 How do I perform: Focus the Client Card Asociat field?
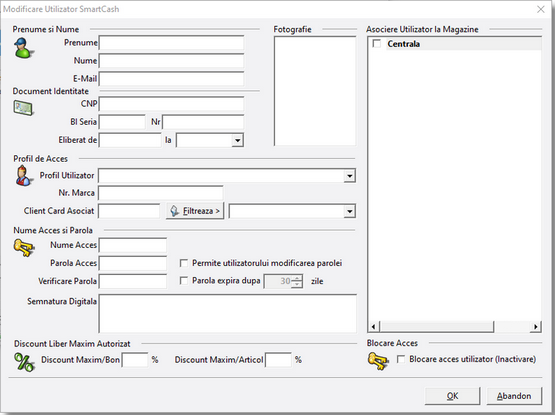[129, 211]
